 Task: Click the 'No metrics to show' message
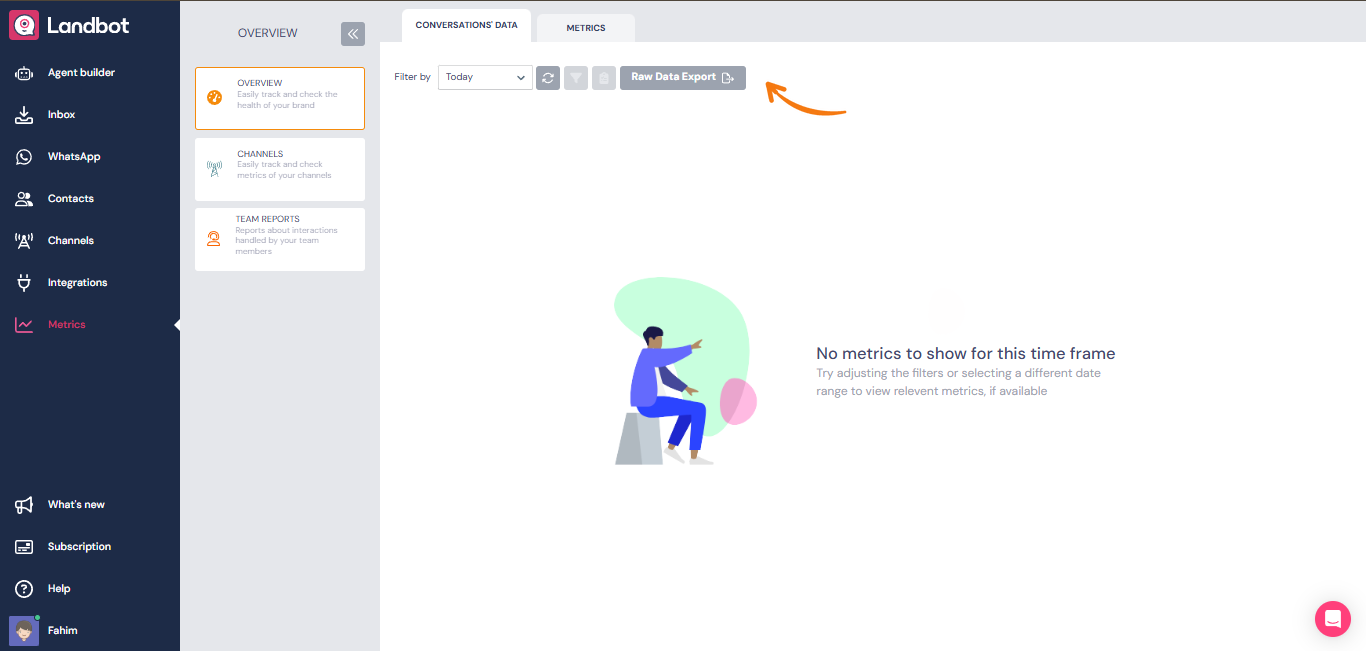point(966,353)
